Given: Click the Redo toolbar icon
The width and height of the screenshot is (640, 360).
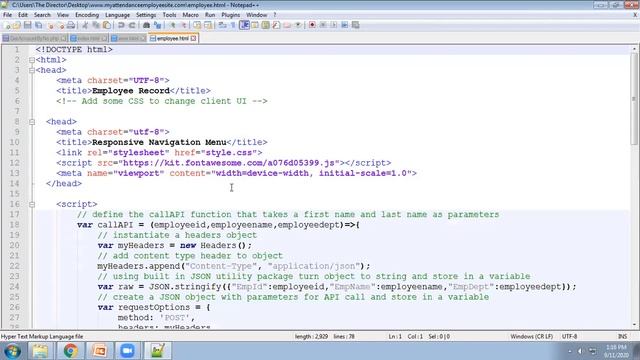Looking at the screenshot, I should tap(132, 25).
